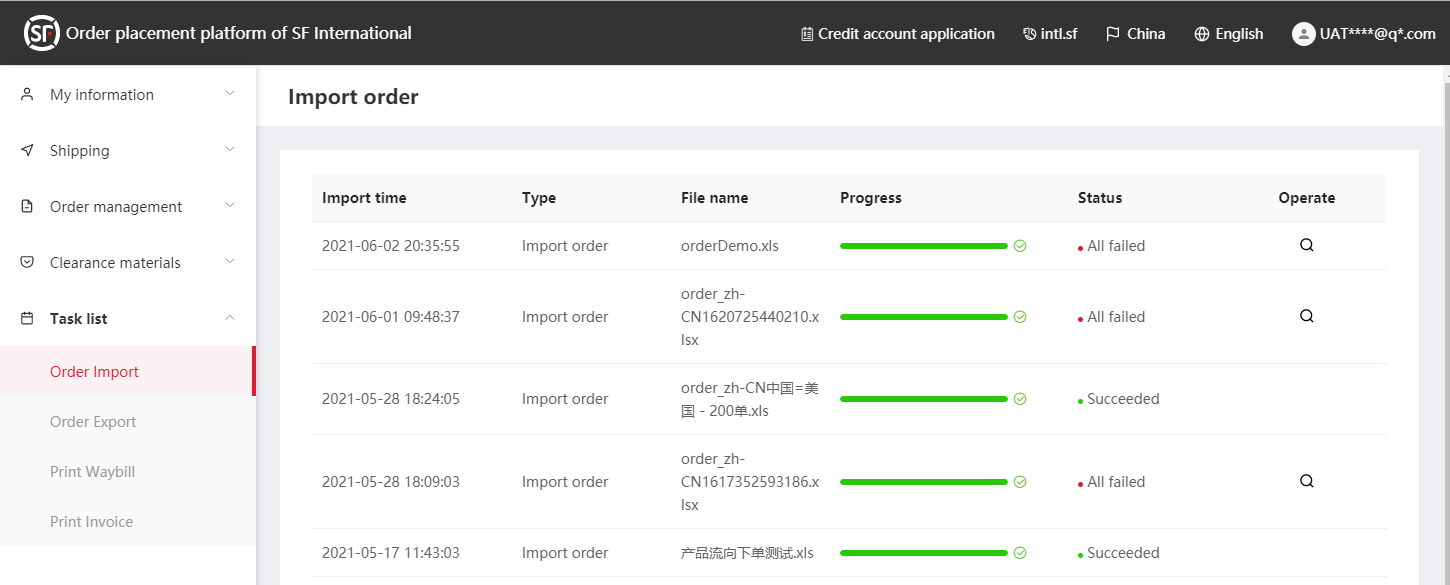The height and width of the screenshot is (585, 1450).
Task: Click the Clearance materials shield icon
Action: tap(28, 263)
